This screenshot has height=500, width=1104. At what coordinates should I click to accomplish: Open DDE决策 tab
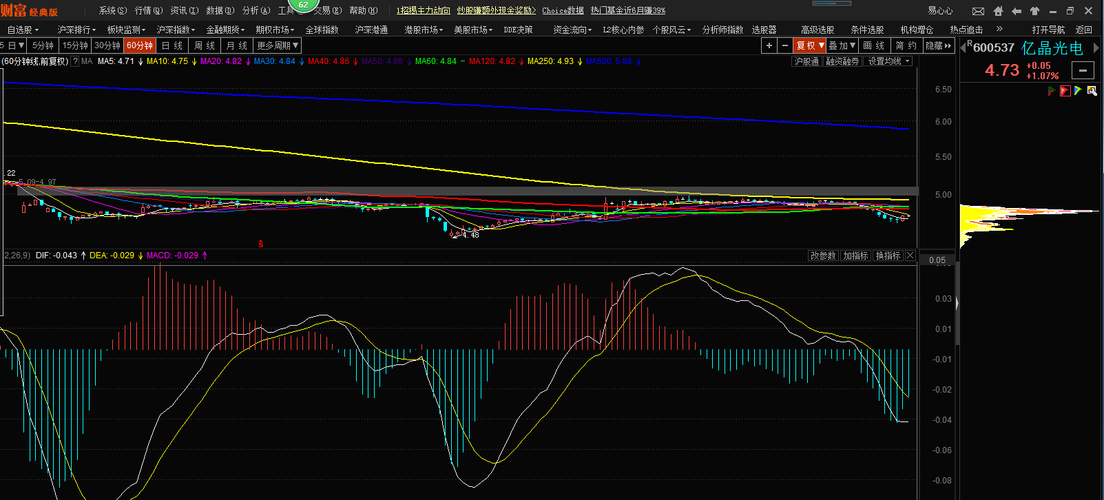click(518, 30)
